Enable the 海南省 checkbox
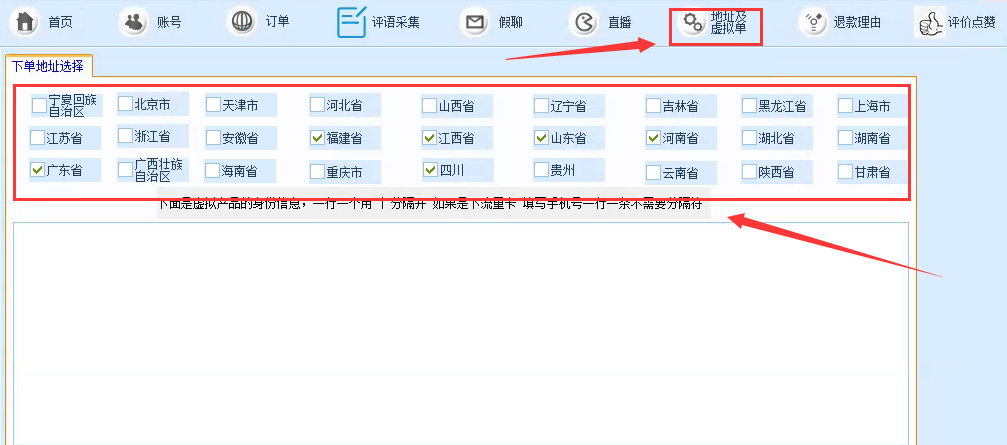The height and width of the screenshot is (445, 1007). pyautogui.click(x=212, y=171)
